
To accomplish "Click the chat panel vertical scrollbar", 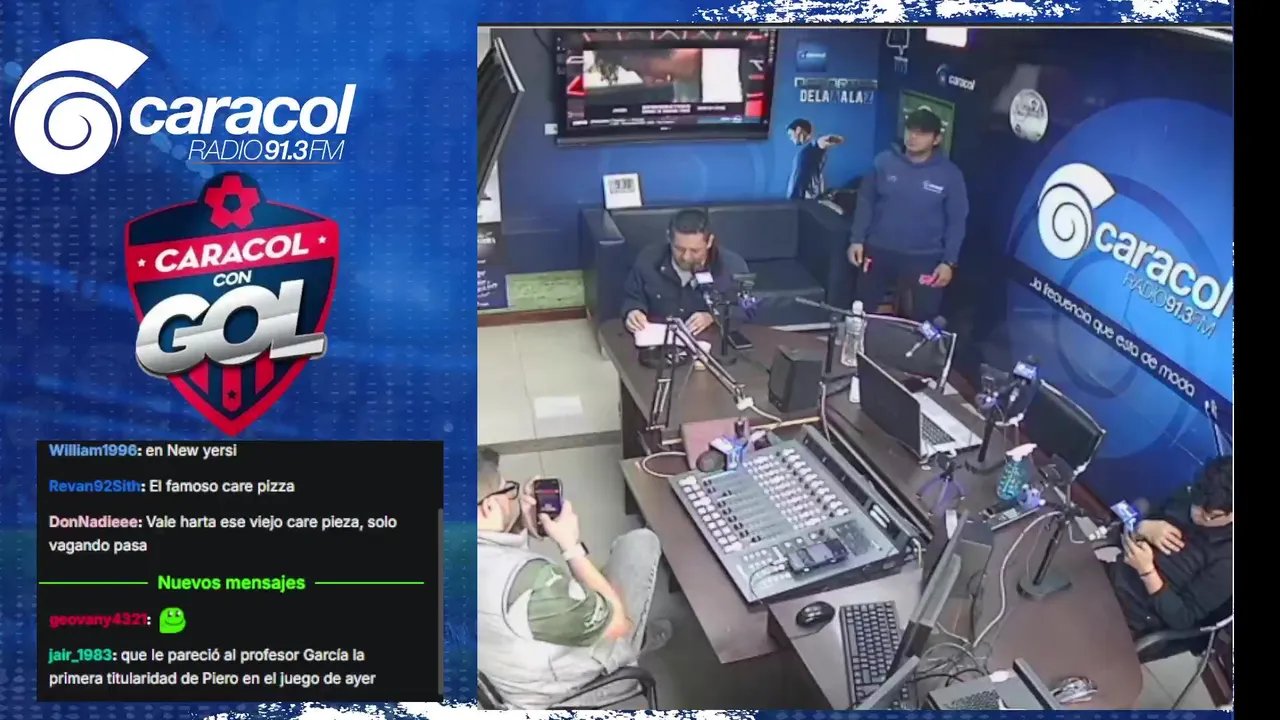I will 439,600.
